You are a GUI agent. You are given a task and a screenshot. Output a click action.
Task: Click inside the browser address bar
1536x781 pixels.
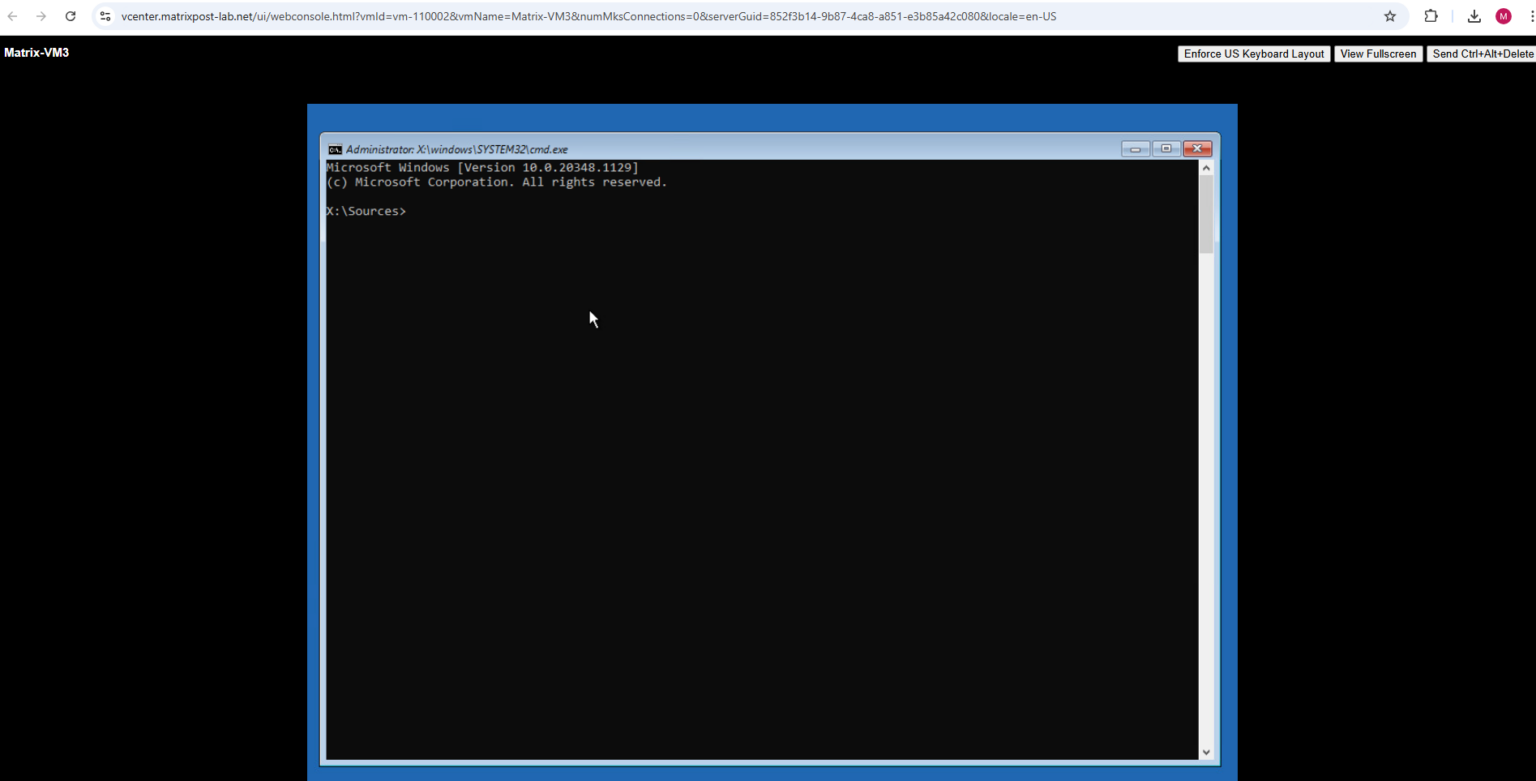(600, 16)
